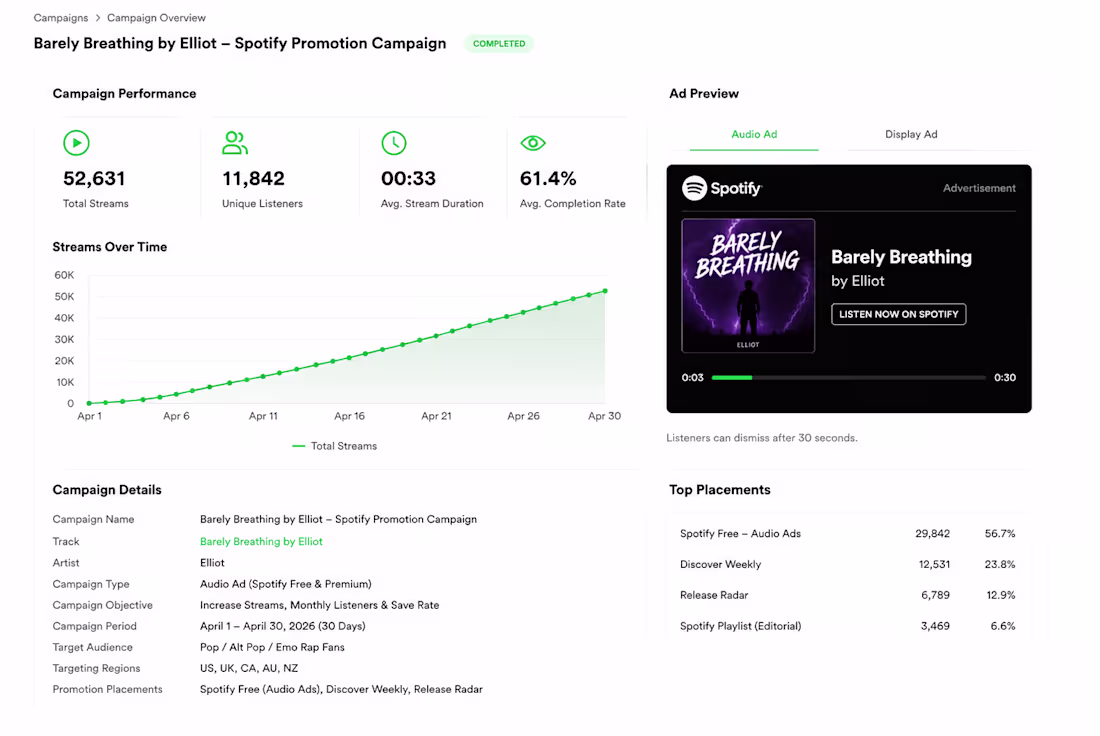Screen dimensions: 1100x736
Task: Click the 52,631 total streams value
Action: 94,179
